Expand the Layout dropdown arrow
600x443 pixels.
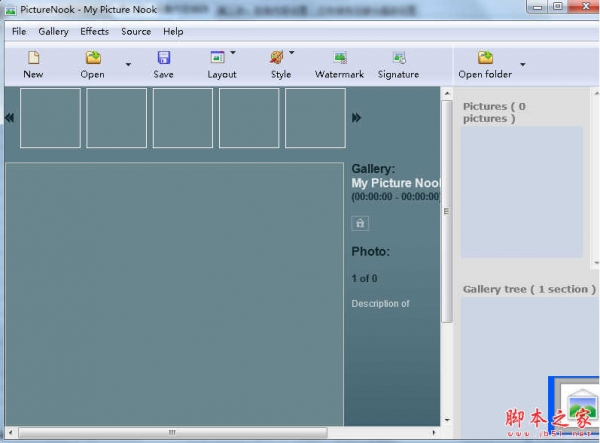pyautogui.click(x=233, y=52)
